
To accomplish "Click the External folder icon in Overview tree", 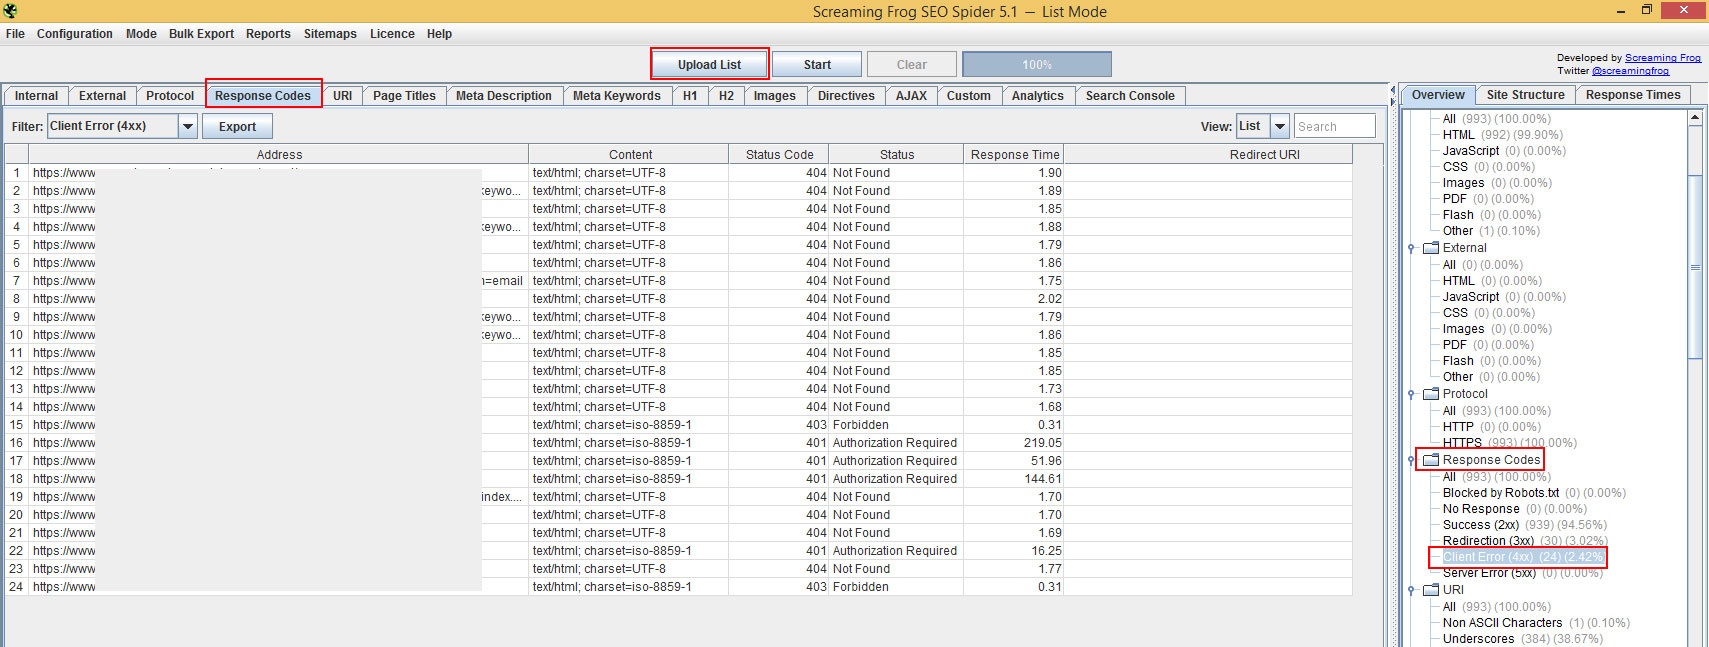I will [1431, 248].
